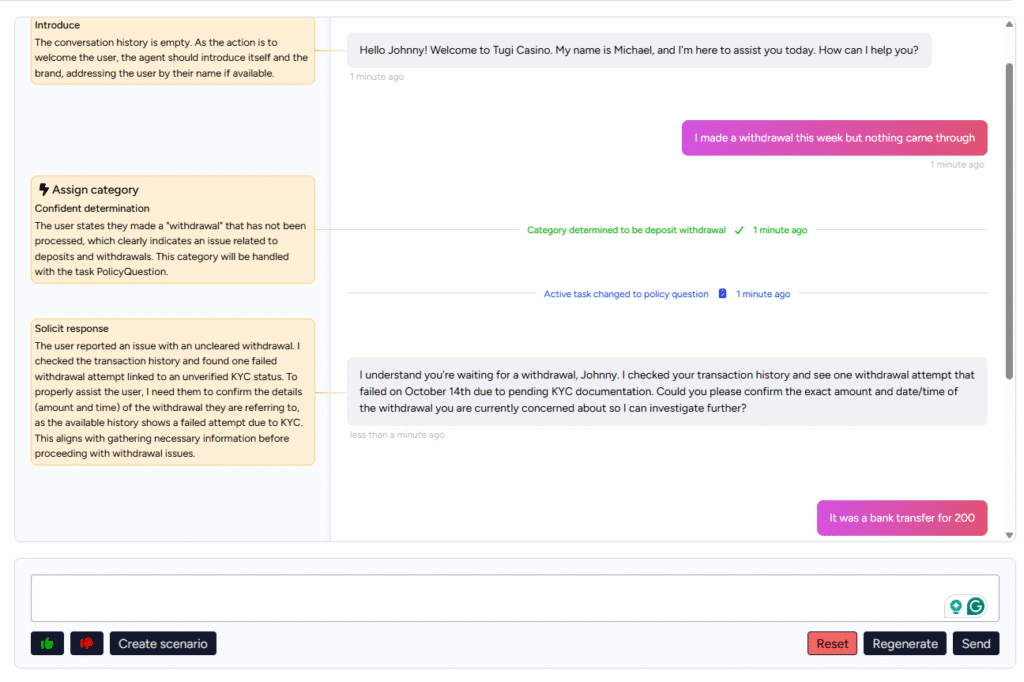Click the red Reset button

pos(832,644)
